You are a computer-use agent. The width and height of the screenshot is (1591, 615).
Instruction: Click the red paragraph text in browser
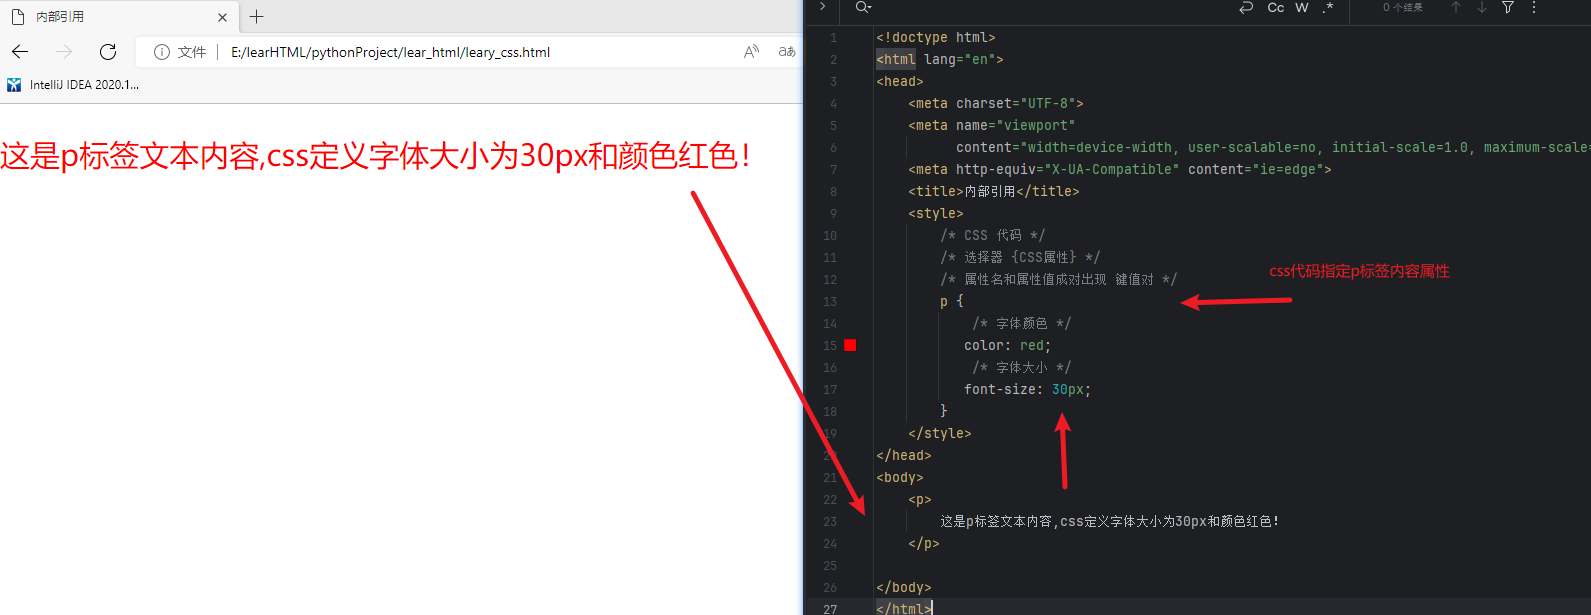[376, 156]
